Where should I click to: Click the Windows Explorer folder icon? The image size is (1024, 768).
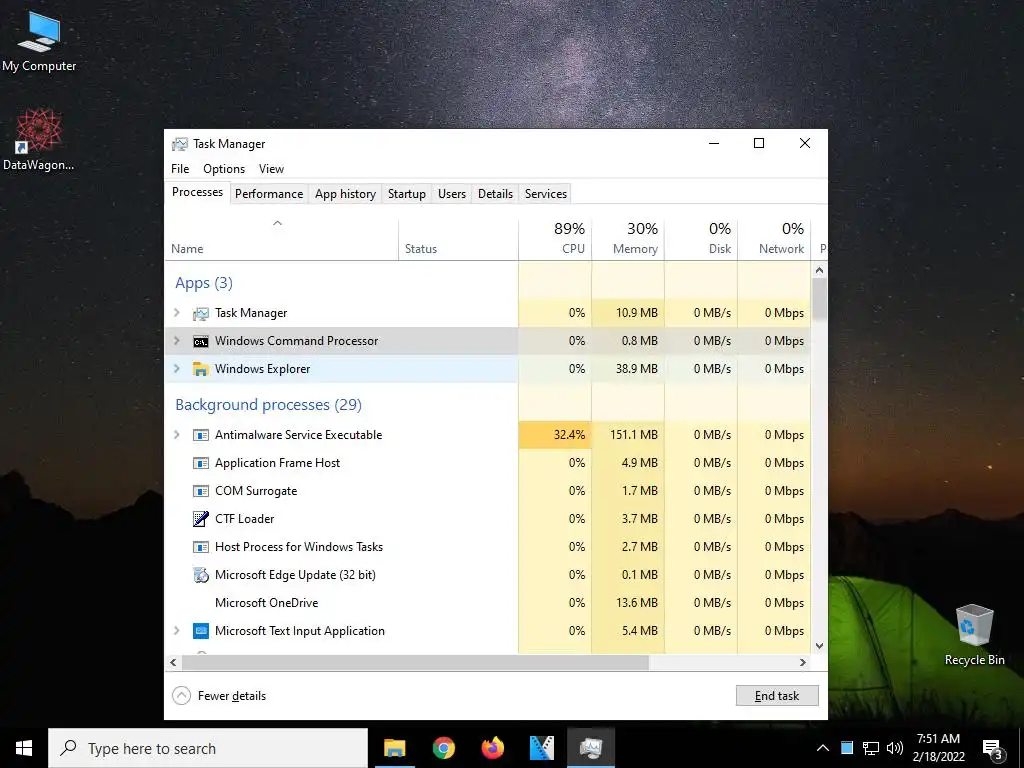pos(200,369)
